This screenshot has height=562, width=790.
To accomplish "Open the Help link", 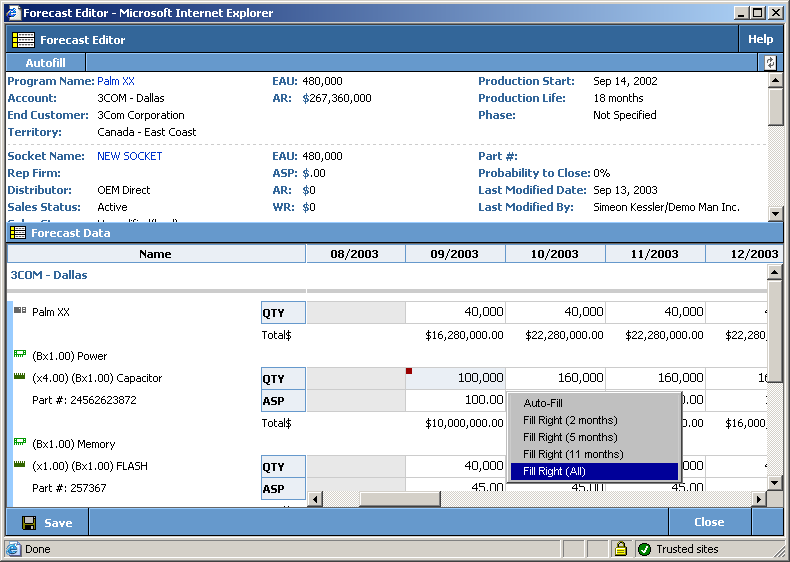I will (760, 39).
